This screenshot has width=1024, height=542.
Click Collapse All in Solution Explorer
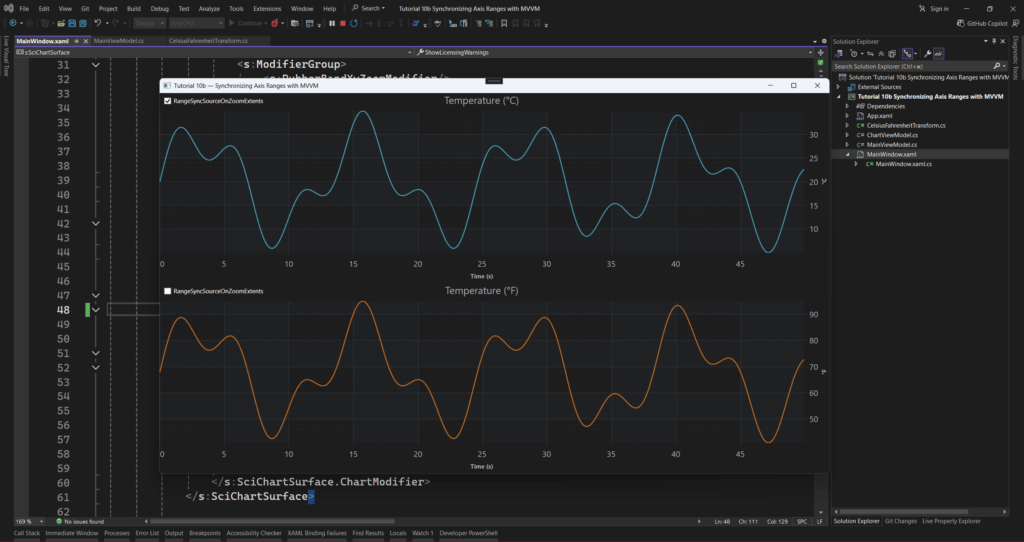pos(881,54)
